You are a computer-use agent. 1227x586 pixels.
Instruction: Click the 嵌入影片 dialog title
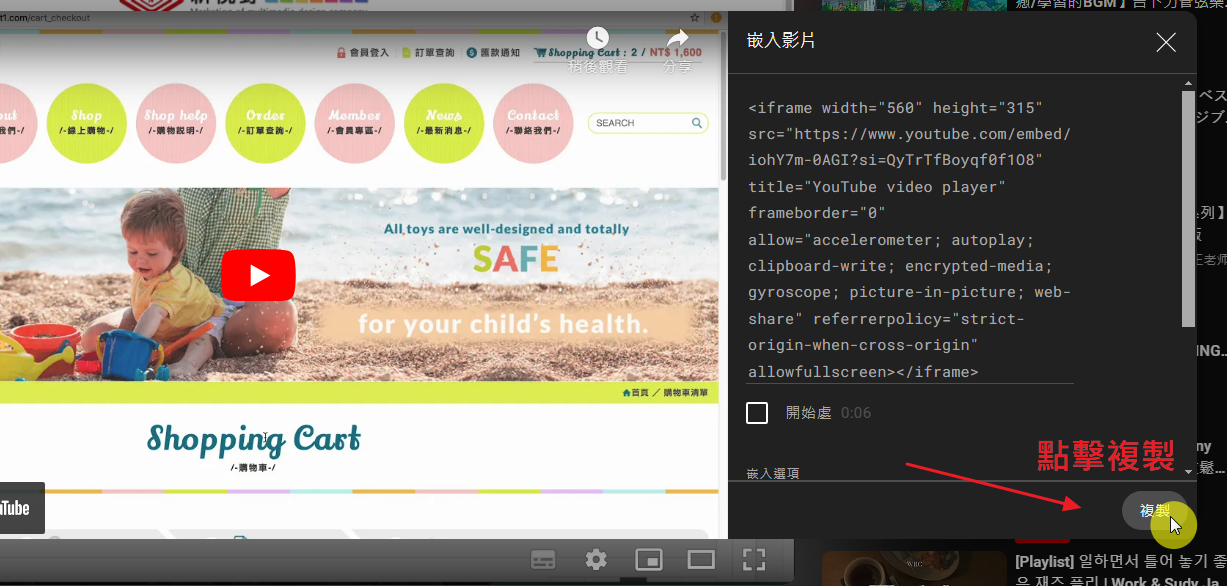pyautogui.click(x=781, y=41)
